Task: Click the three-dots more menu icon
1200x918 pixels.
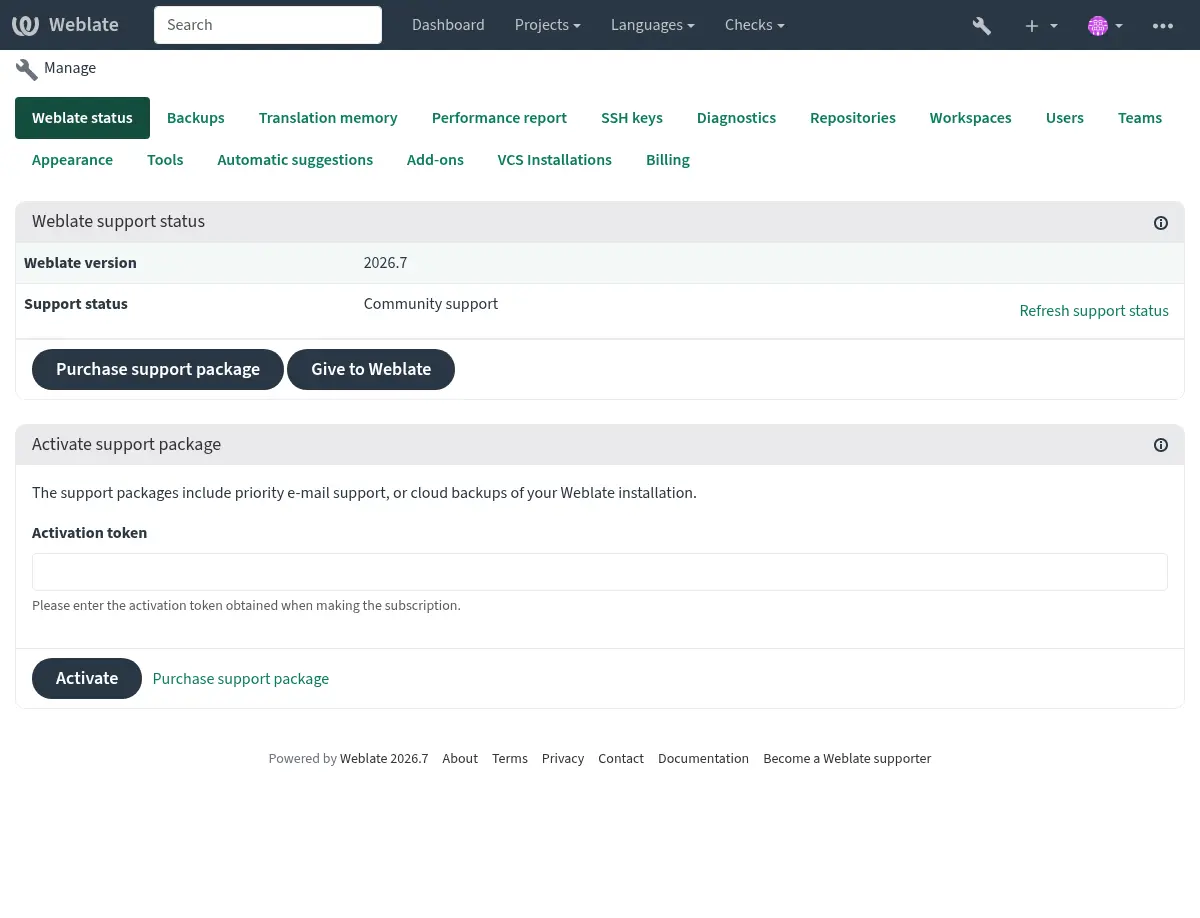Action: (1163, 25)
